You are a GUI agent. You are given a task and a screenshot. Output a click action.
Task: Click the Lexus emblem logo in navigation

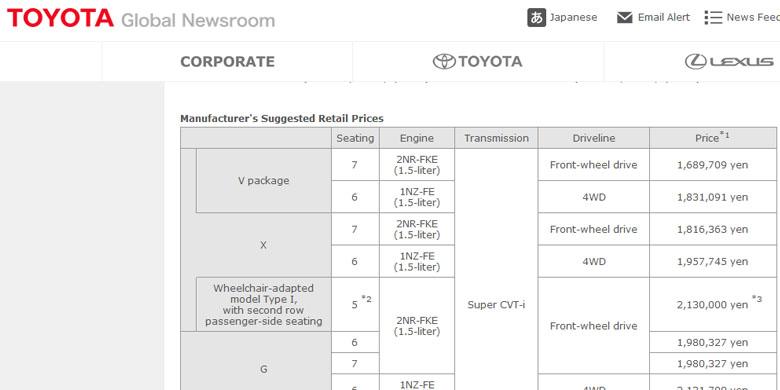(x=695, y=62)
